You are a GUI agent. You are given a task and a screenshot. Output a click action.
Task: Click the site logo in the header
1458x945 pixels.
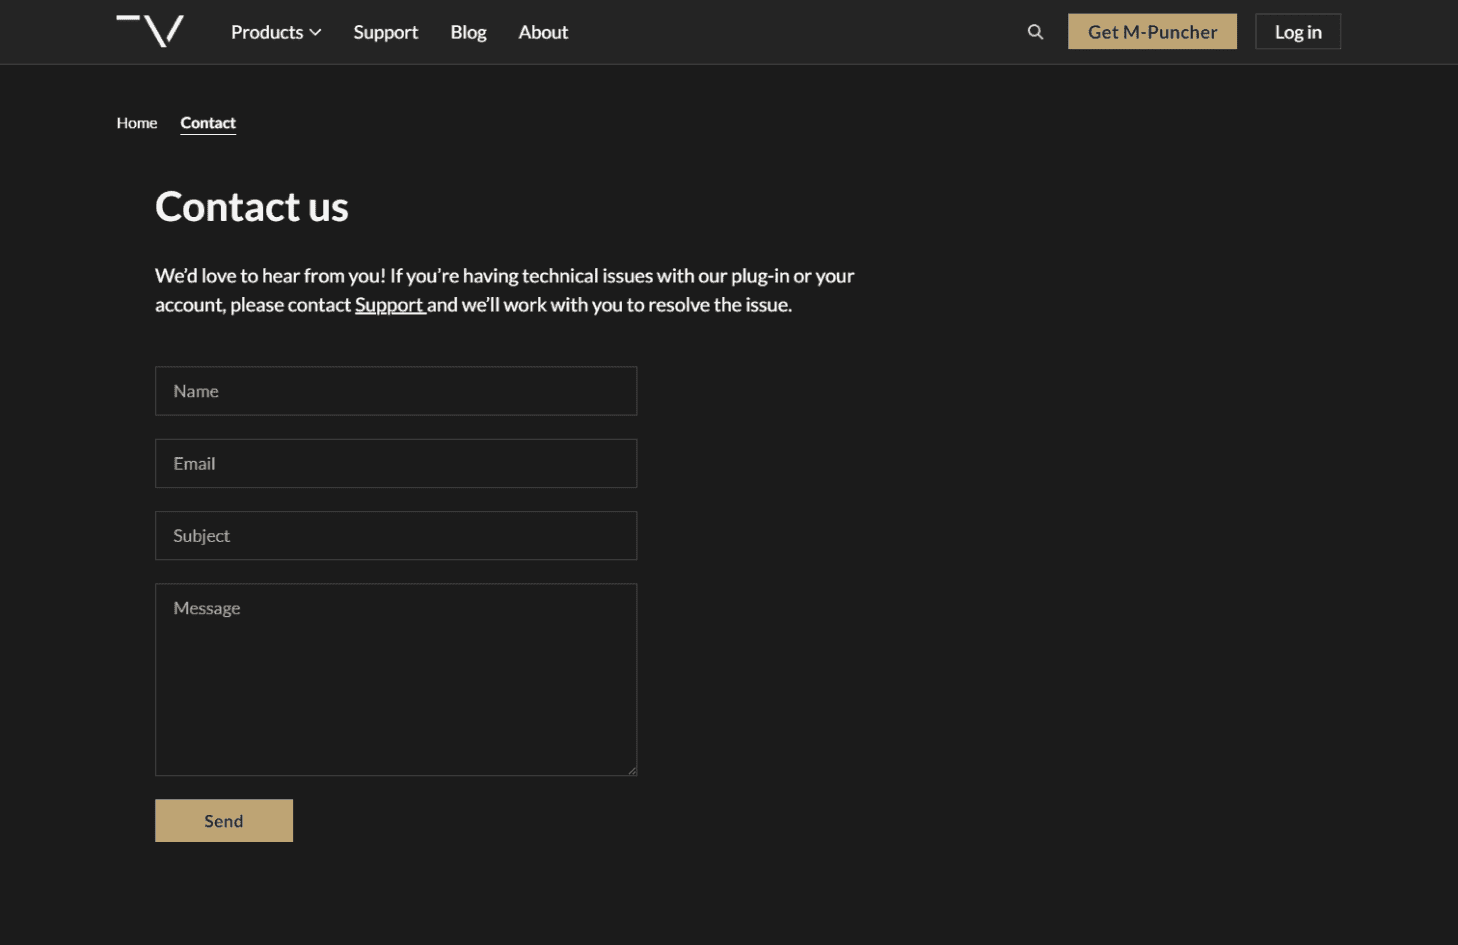[150, 31]
